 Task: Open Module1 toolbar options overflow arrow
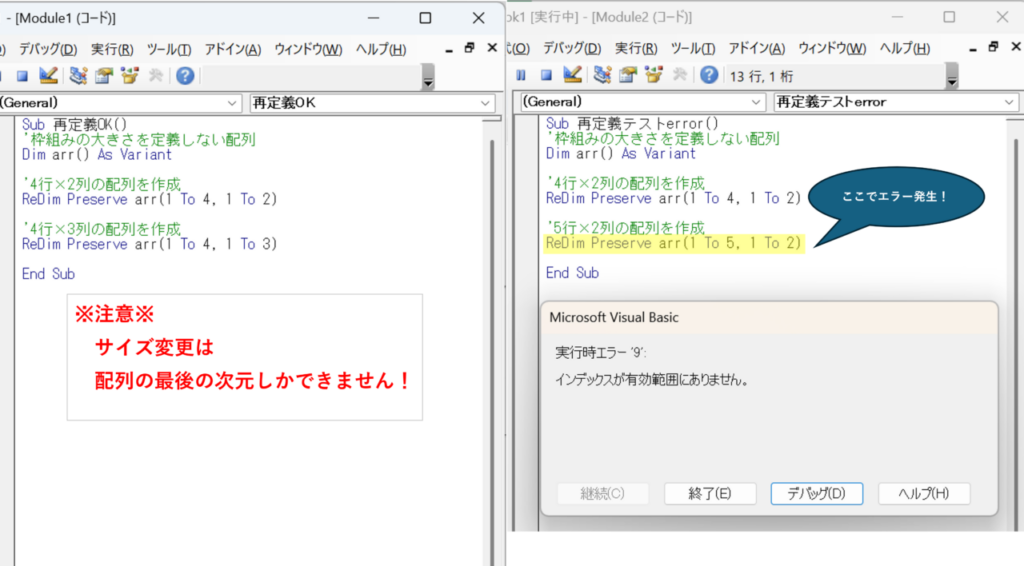tap(428, 78)
